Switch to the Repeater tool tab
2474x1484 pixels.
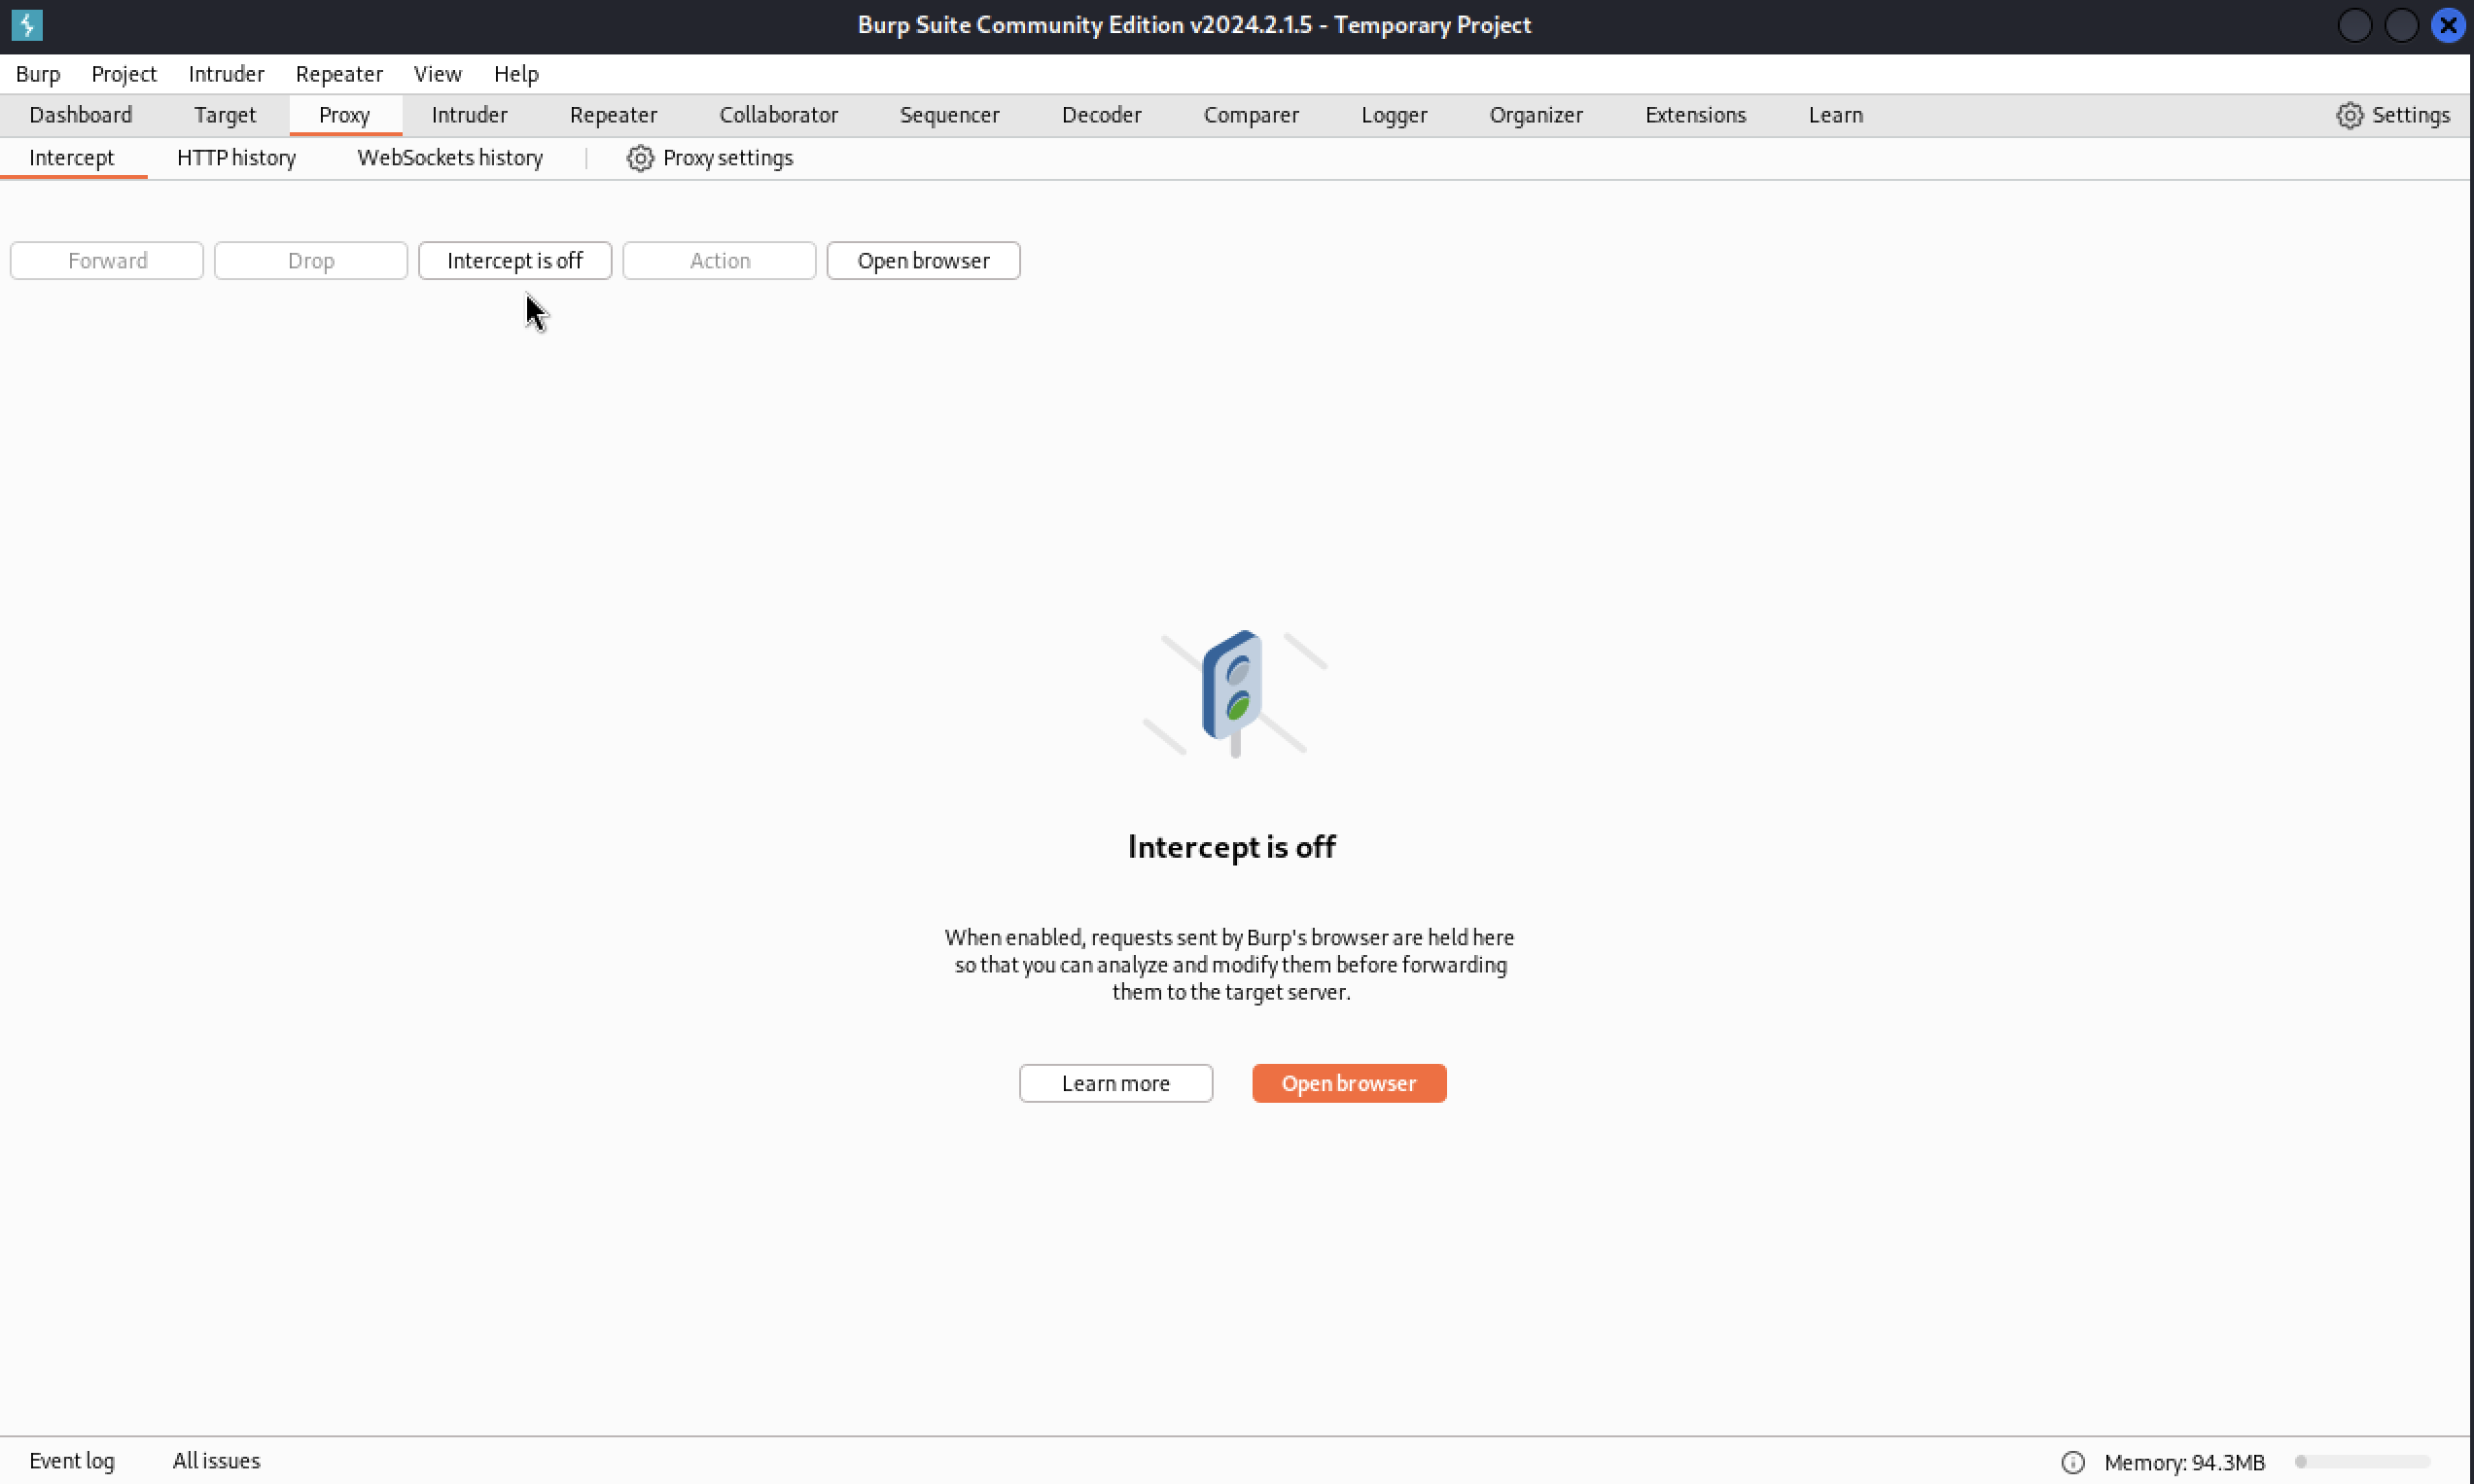tap(613, 115)
